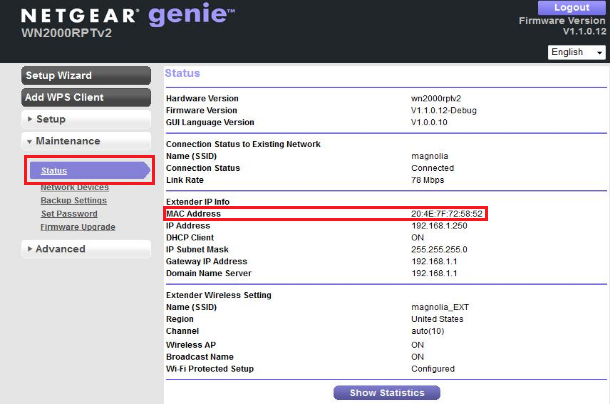Go to Set Password page
This screenshot has height=404, width=610.
click(69, 214)
